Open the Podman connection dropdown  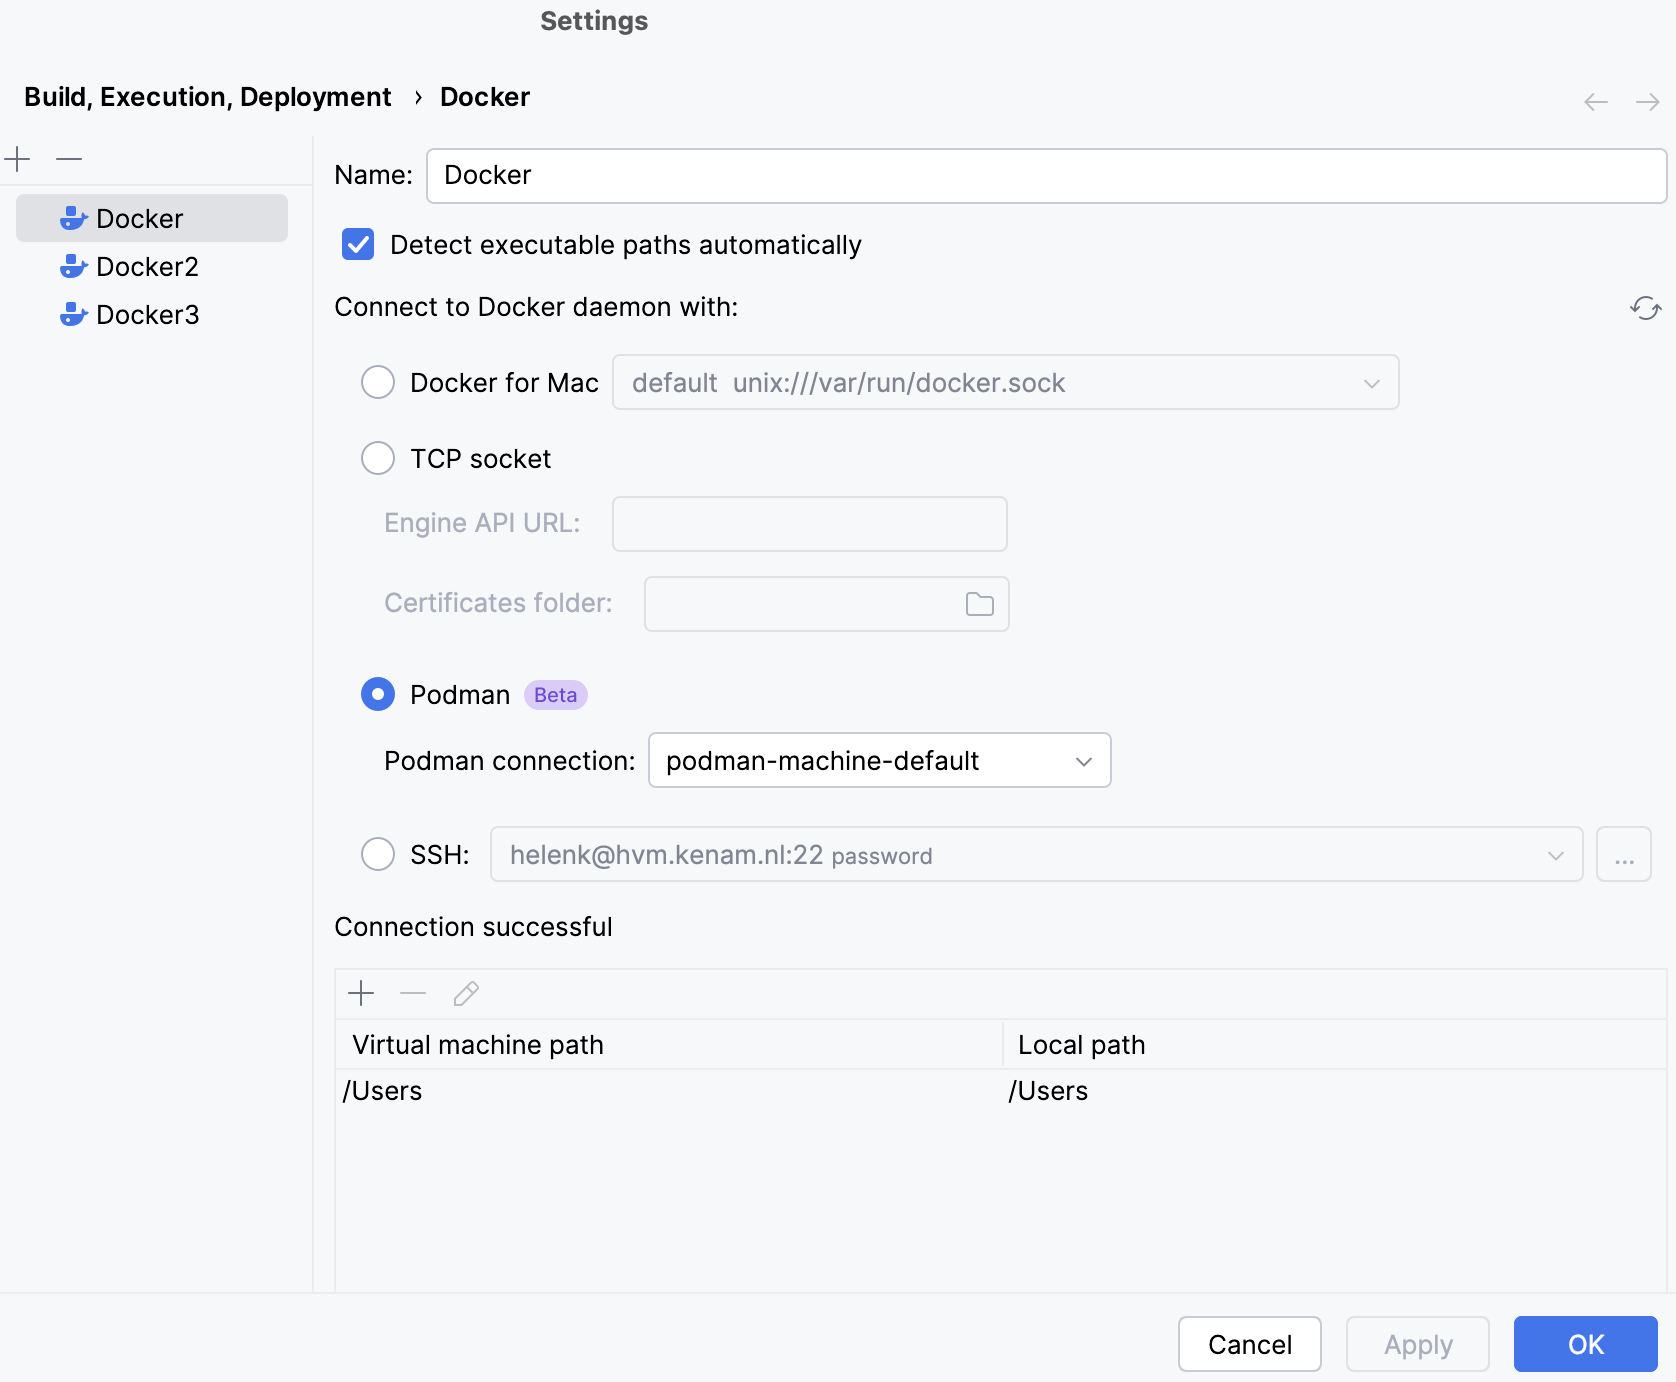point(1083,760)
